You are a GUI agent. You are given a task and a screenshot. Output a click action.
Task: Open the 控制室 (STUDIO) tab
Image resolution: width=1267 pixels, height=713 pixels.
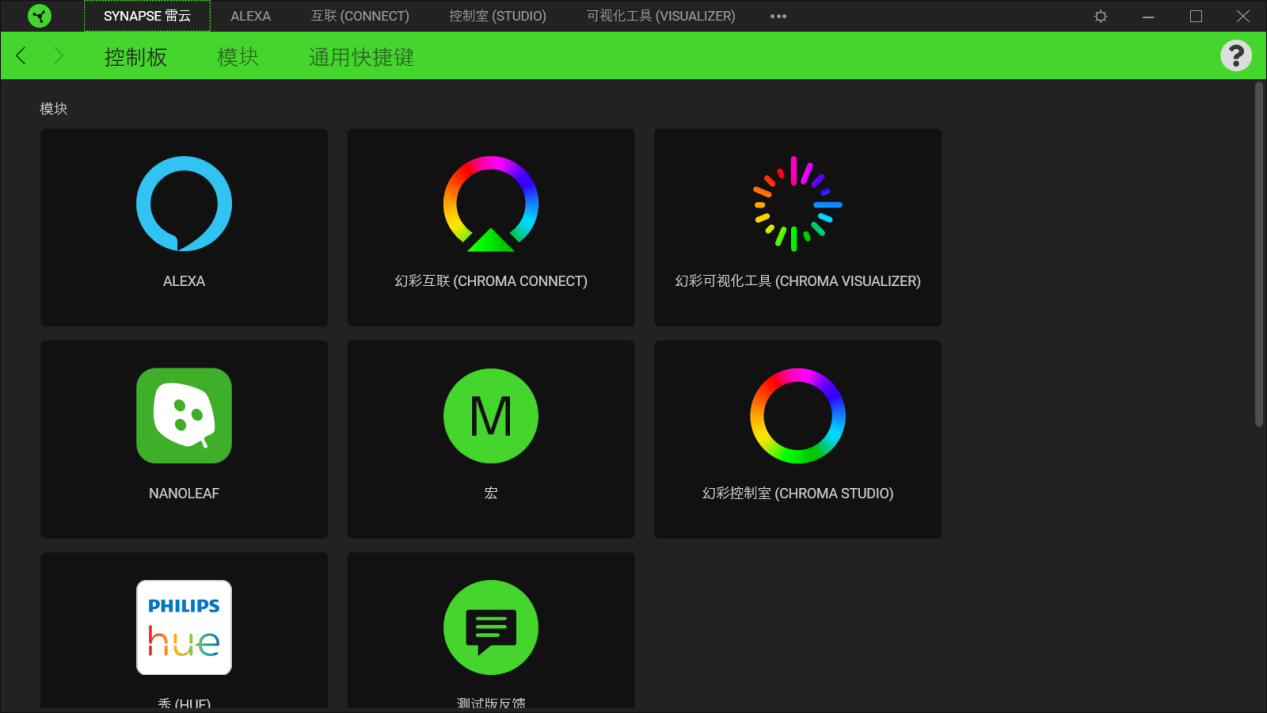click(x=498, y=16)
